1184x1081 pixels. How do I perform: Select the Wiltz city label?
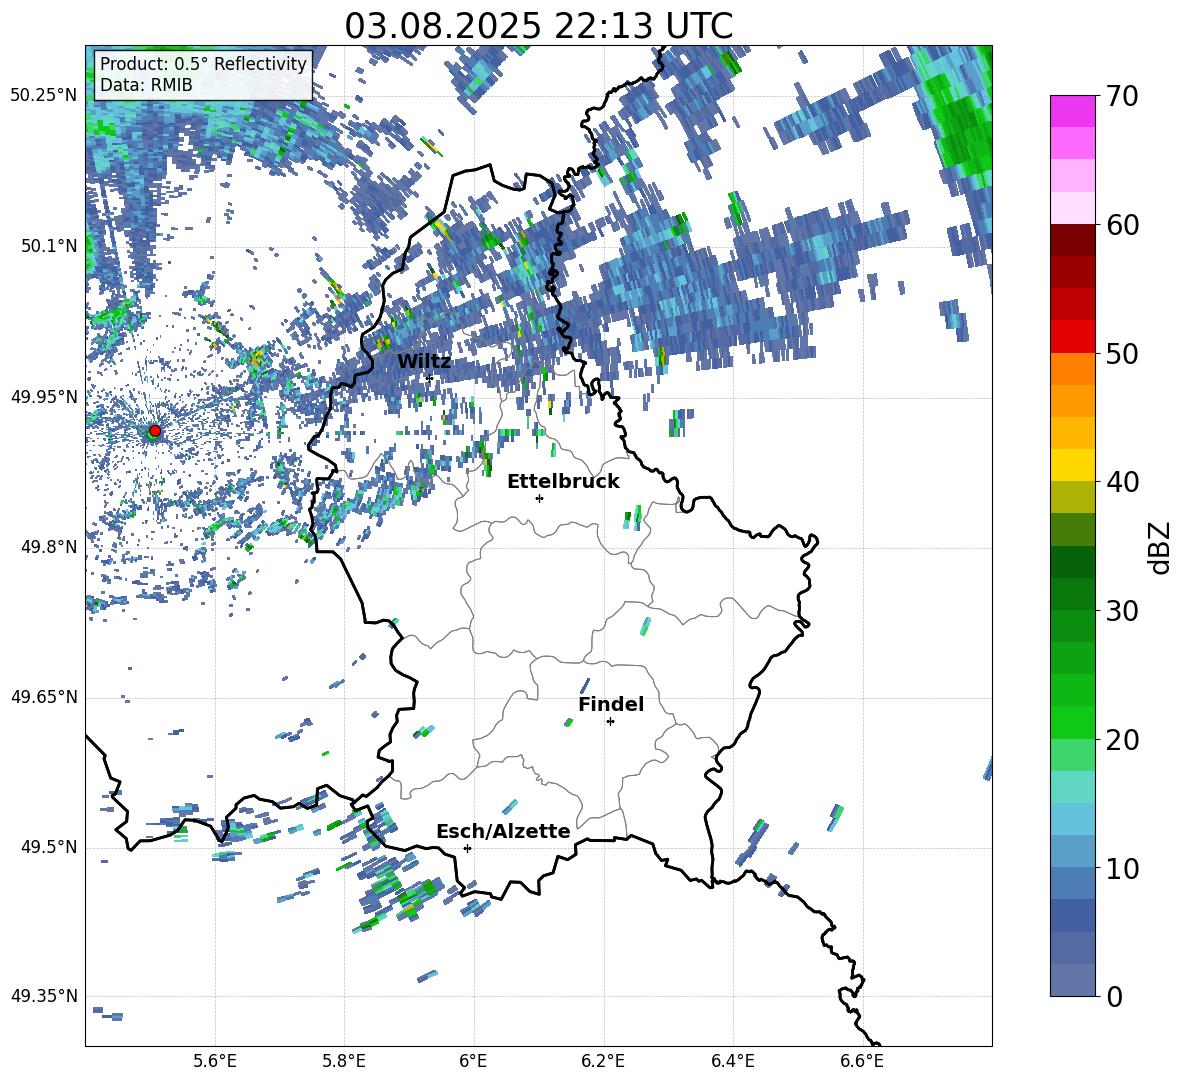coord(424,362)
